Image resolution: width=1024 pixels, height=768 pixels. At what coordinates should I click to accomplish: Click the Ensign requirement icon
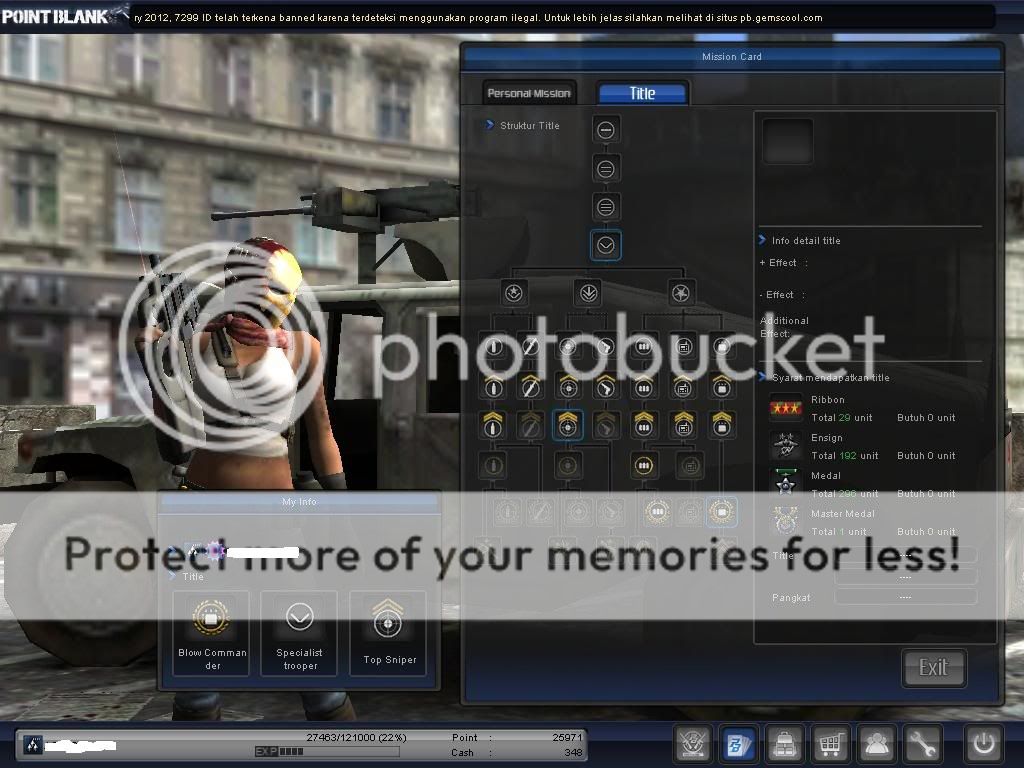[786, 446]
